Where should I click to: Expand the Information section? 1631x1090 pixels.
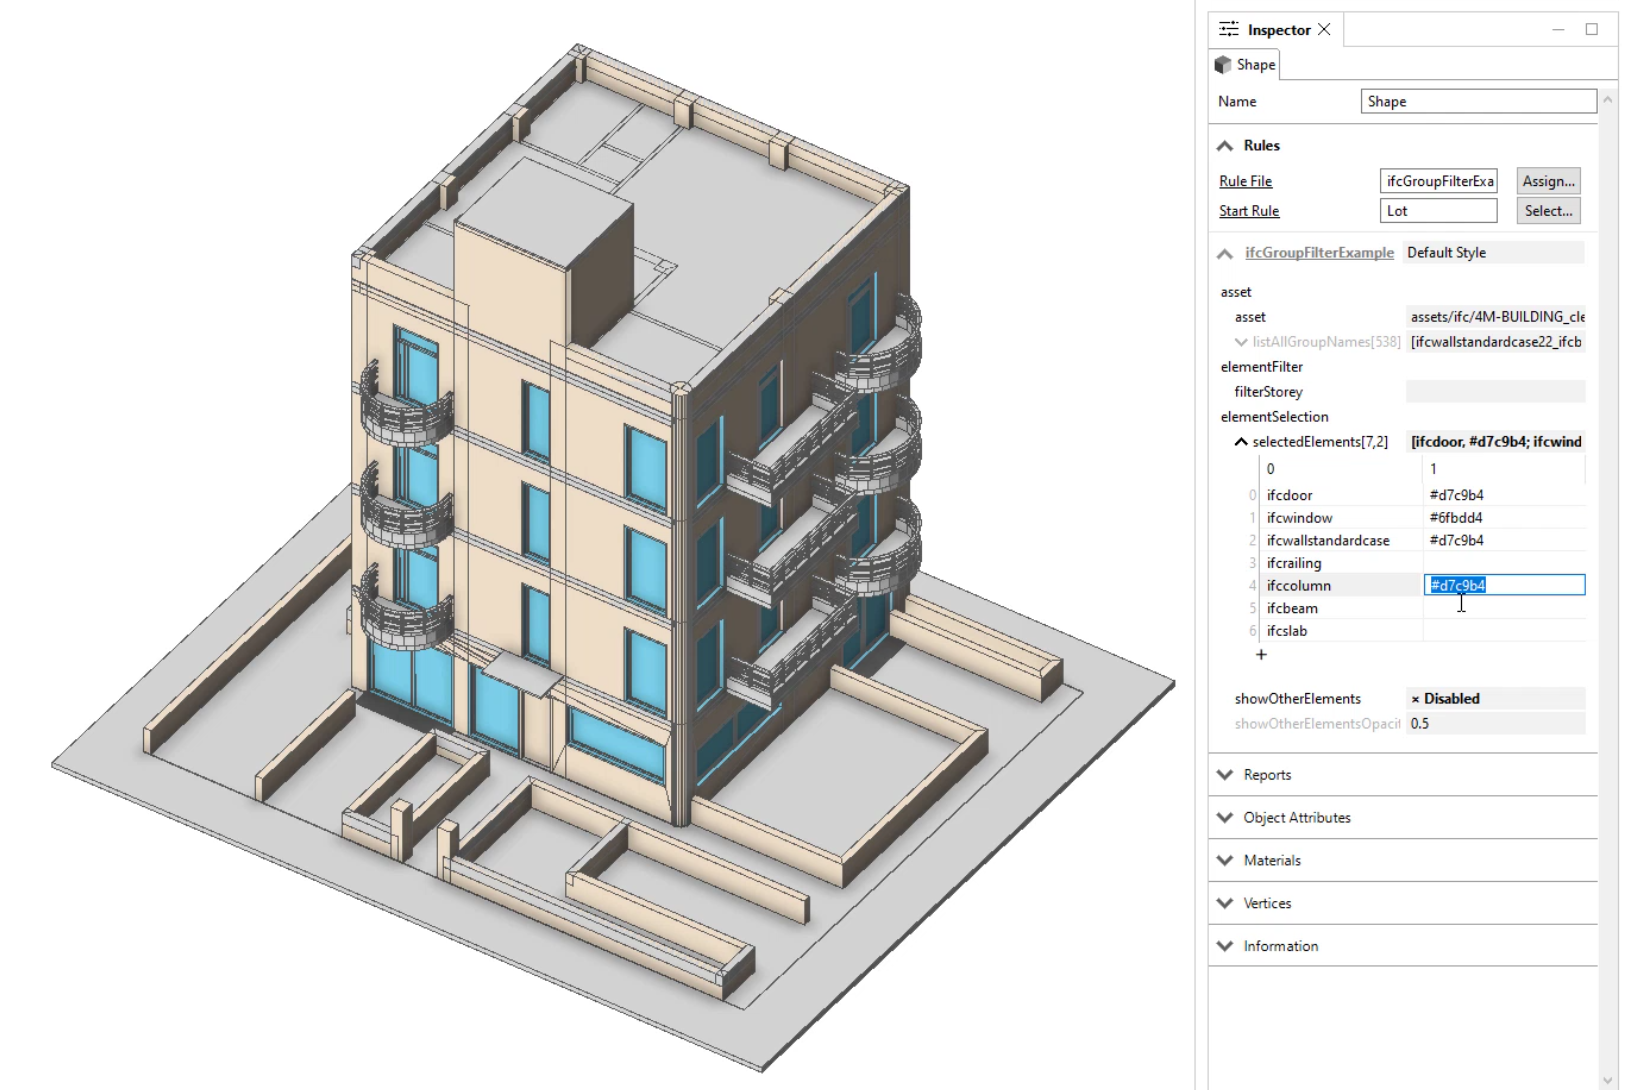click(1225, 946)
